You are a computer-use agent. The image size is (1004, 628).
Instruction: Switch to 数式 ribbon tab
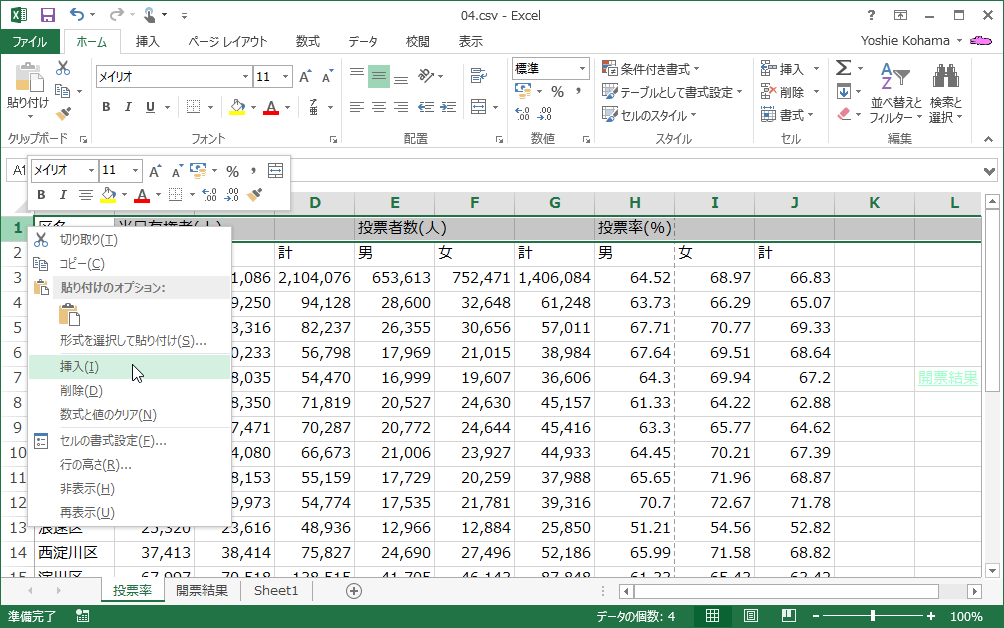click(307, 42)
